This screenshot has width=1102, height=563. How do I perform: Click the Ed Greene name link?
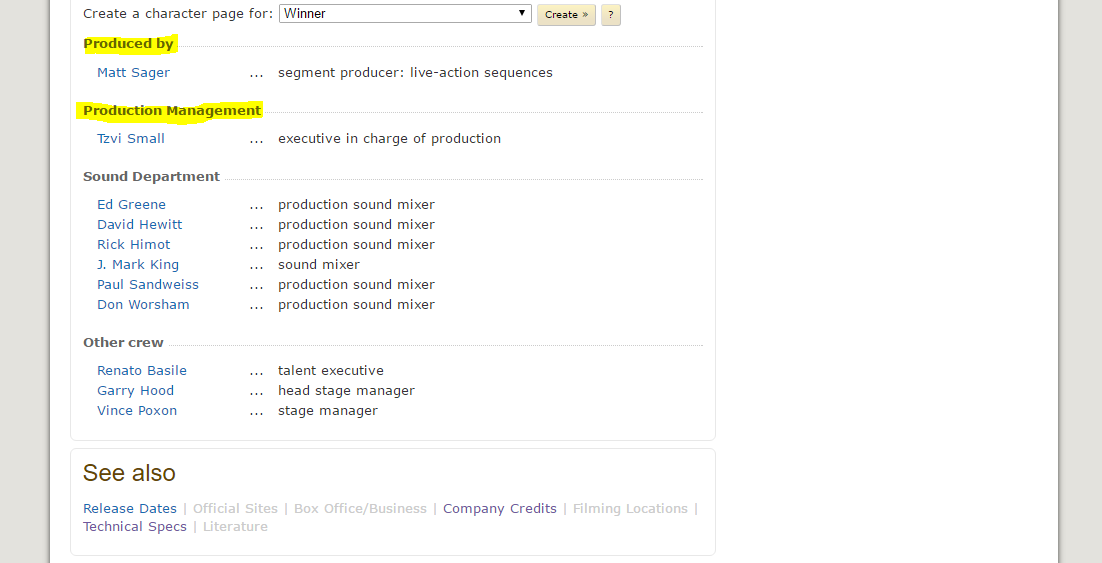tap(131, 205)
